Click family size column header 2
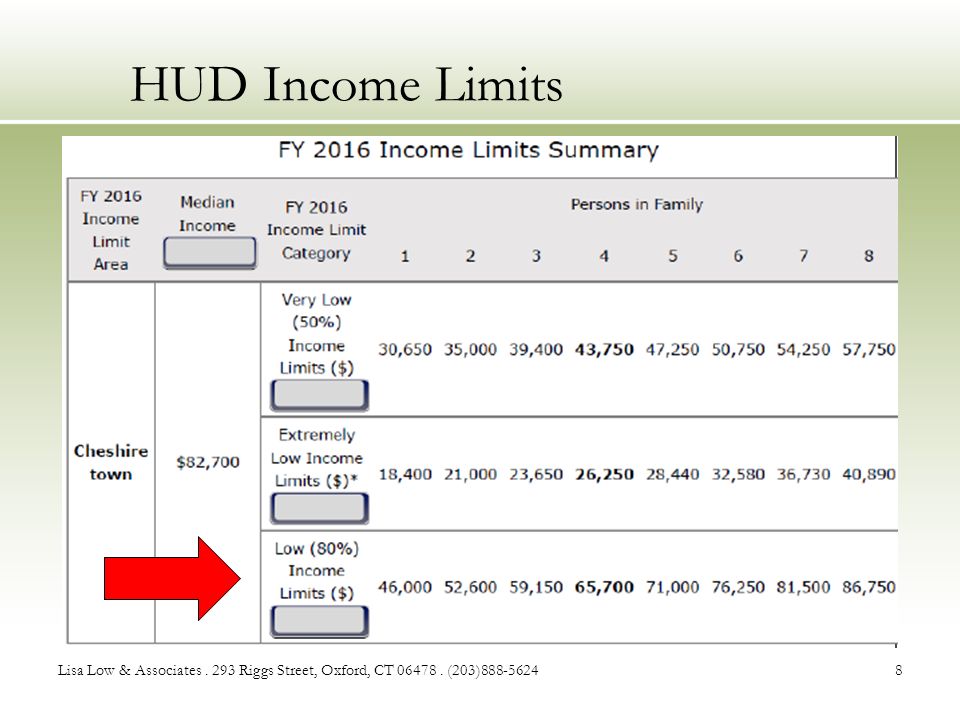This screenshot has height=720, width=960. point(470,256)
